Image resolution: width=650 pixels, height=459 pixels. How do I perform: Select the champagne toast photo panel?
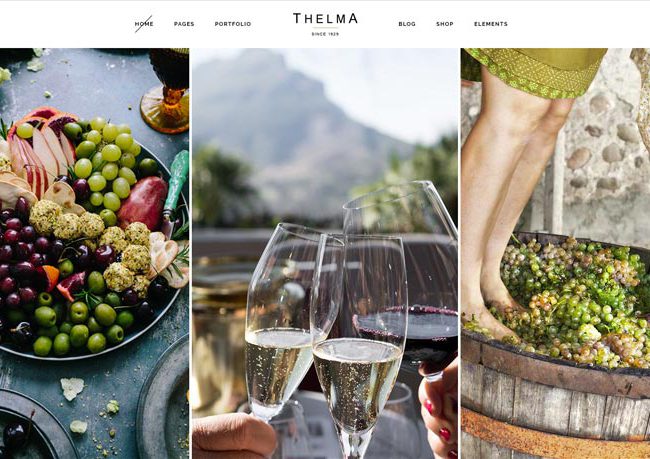point(325,253)
